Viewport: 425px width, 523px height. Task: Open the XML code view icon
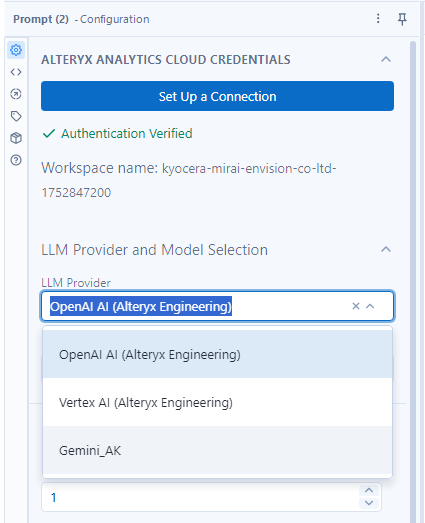point(16,72)
